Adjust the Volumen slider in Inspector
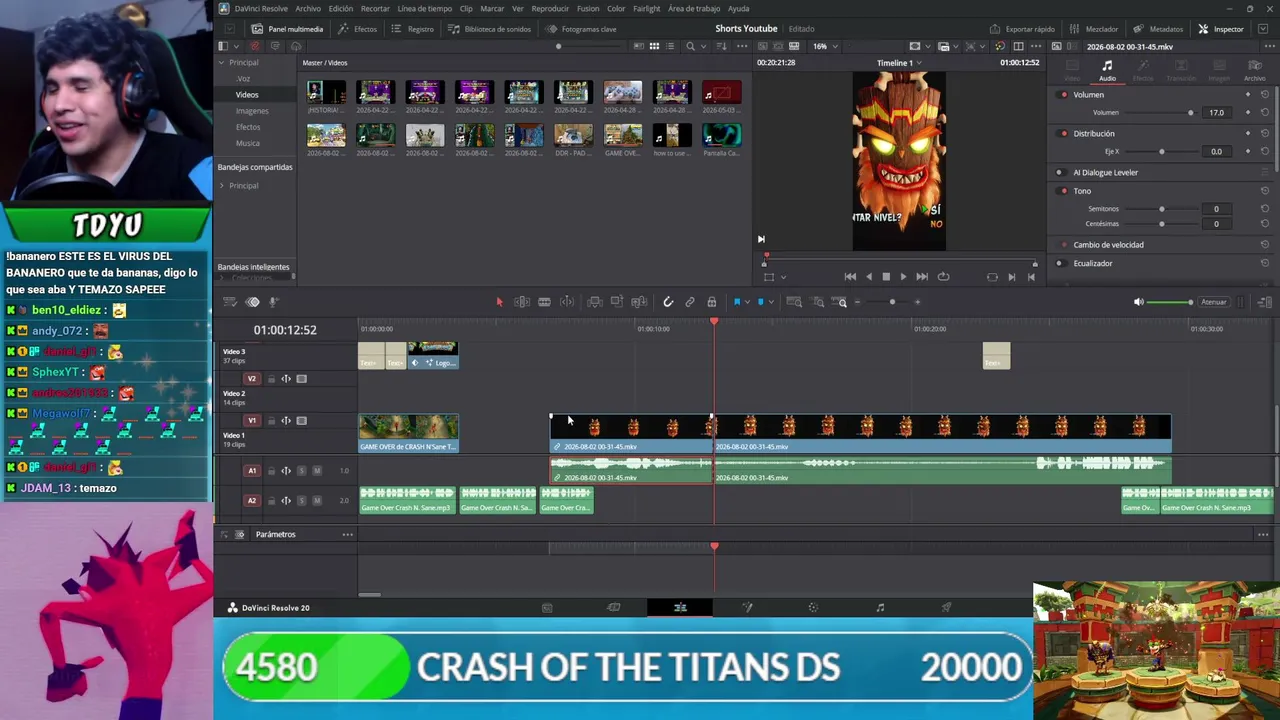The image size is (1280, 720). click(1160, 113)
